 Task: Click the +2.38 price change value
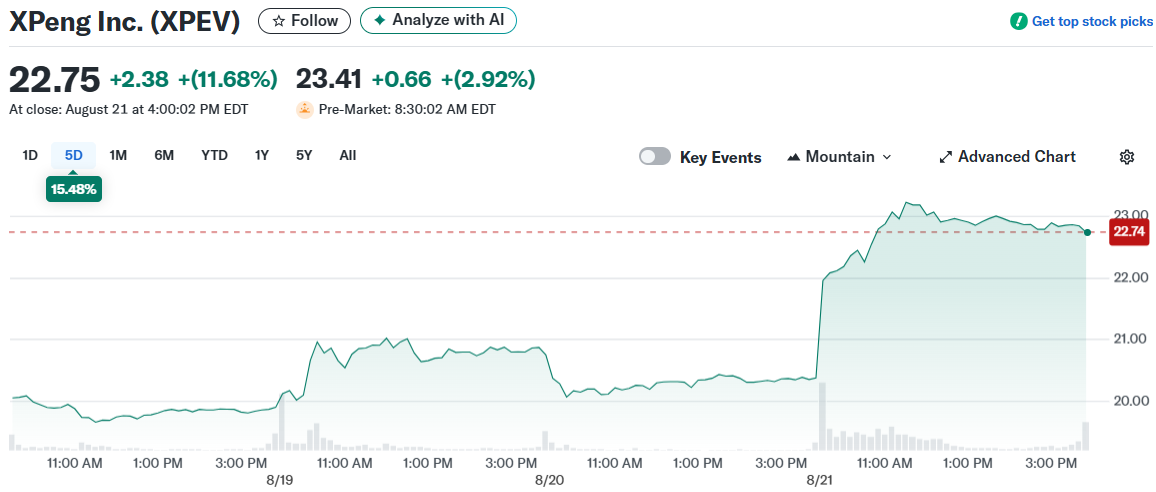[x=139, y=79]
